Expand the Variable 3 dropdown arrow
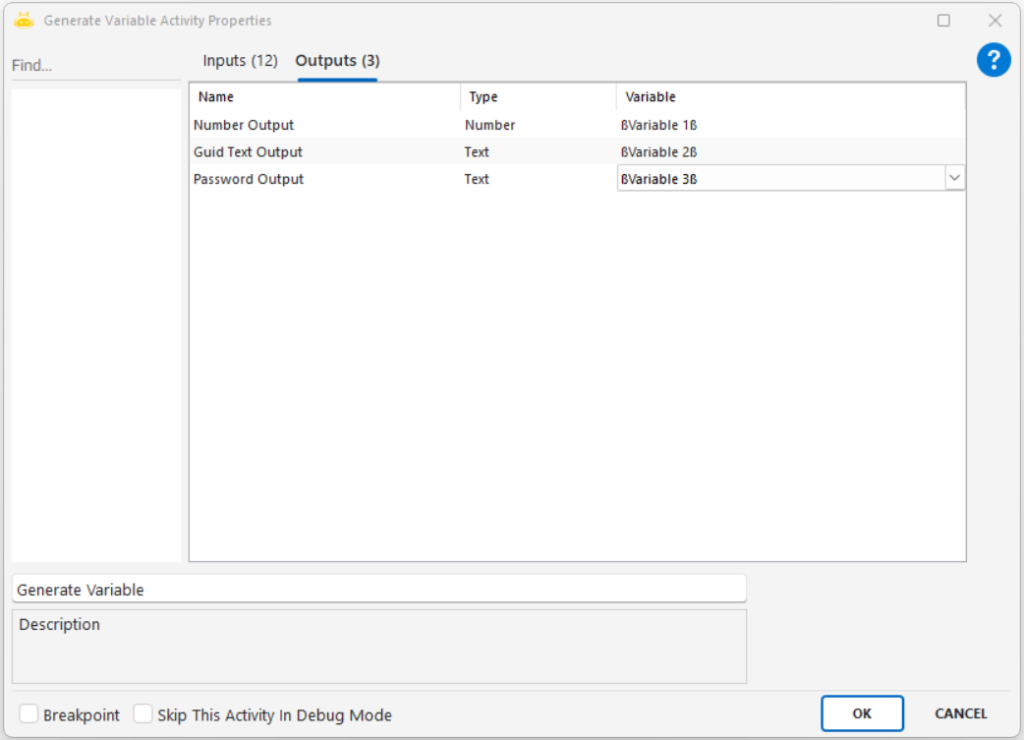This screenshot has width=1024, height=740. (x=954, y=178)
